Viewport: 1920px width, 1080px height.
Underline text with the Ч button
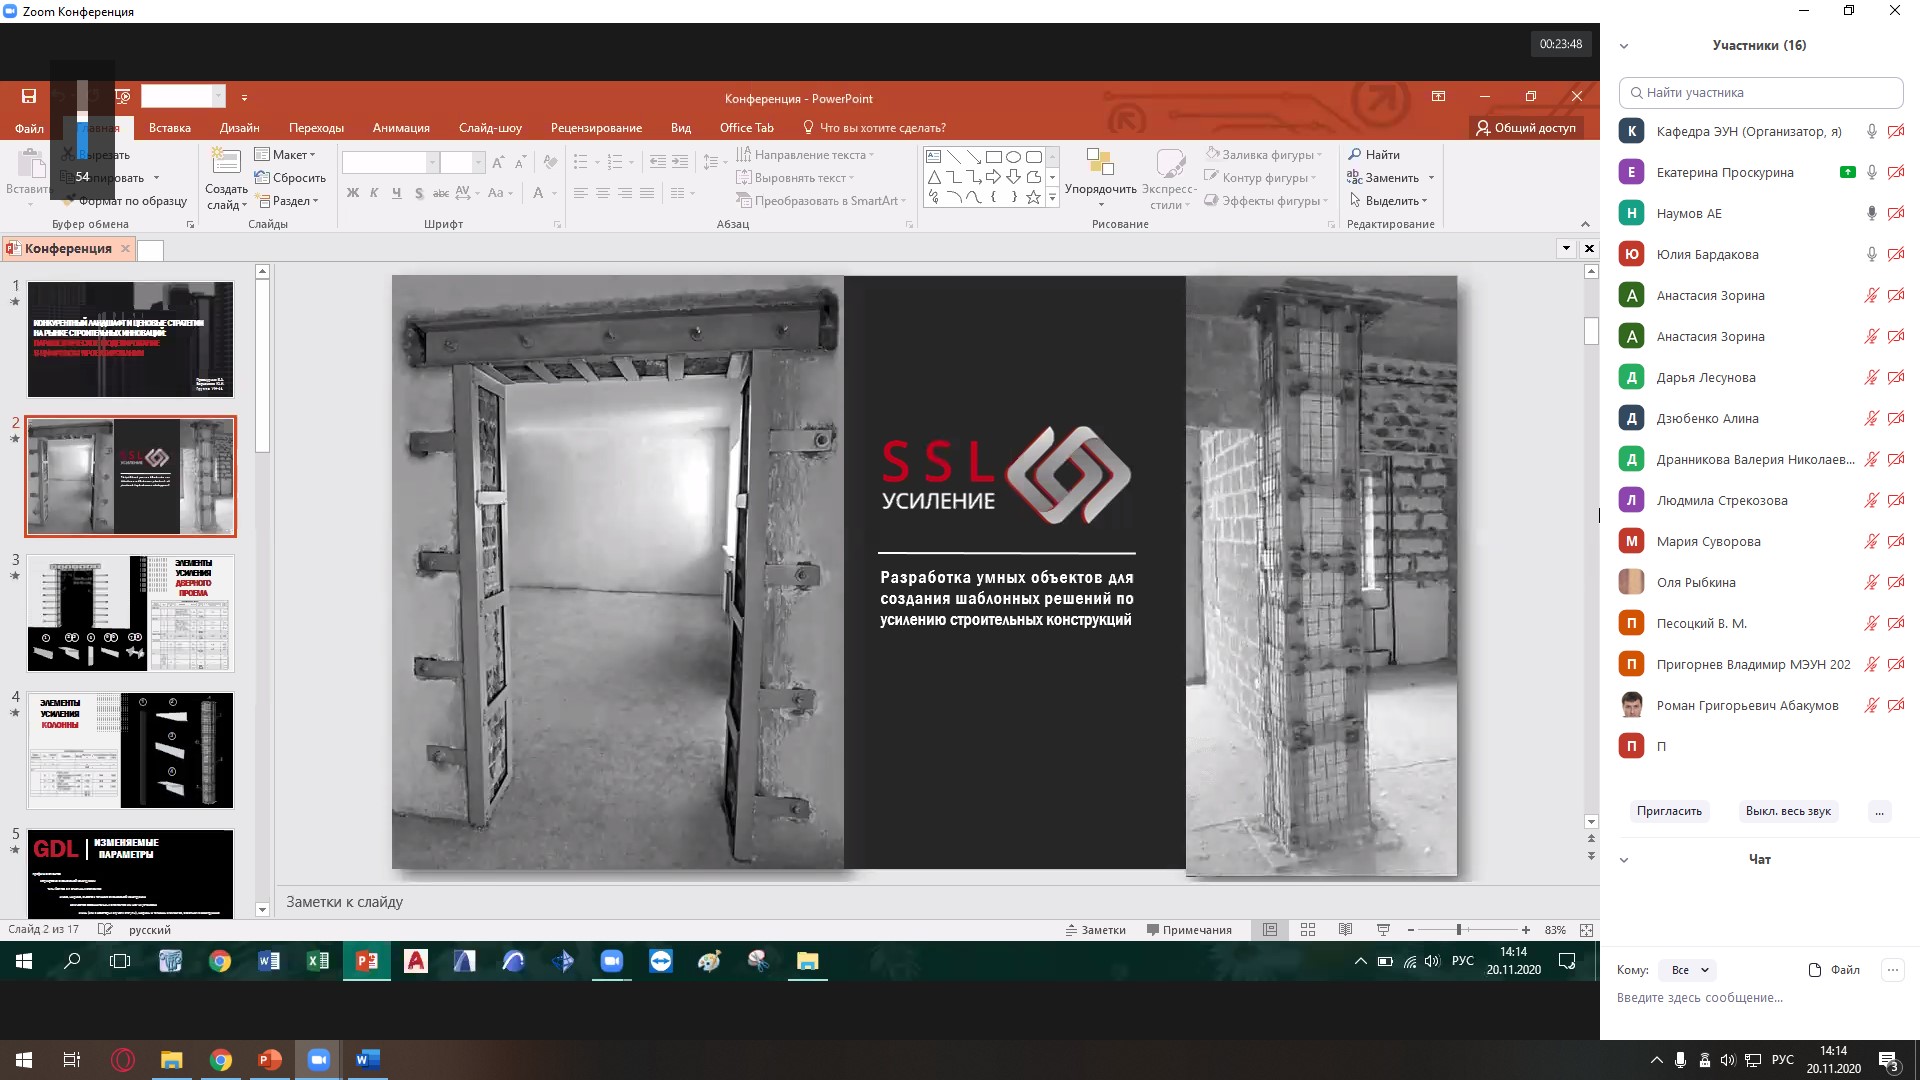pyautogui.click(x=396, y=193)
